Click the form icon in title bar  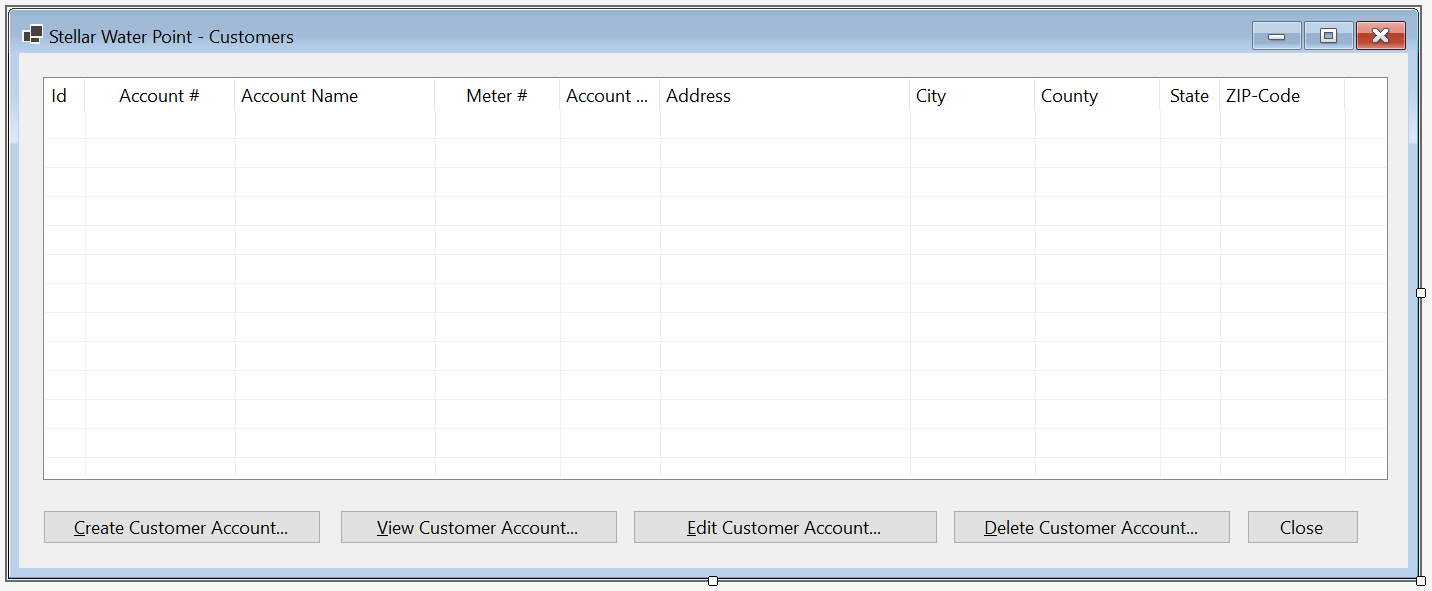tap(33, 36)
